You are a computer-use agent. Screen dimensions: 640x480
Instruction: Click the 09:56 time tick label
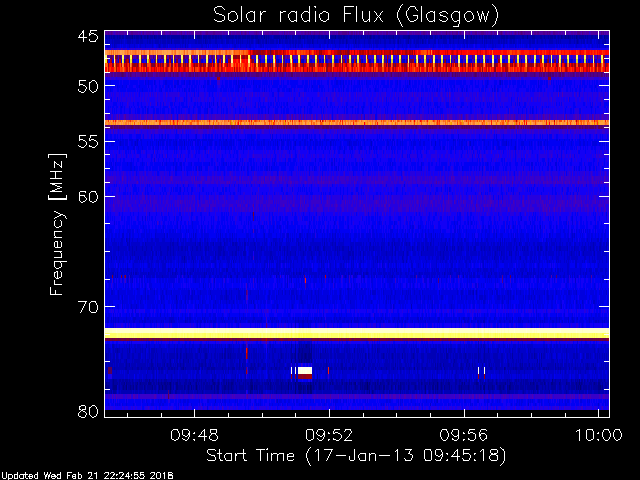coord(464,435)
